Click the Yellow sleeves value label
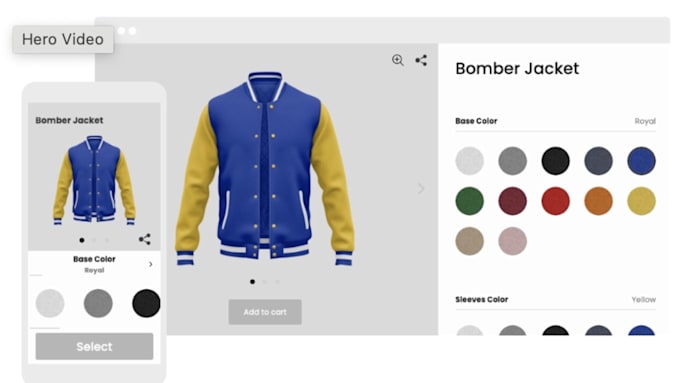This screenshot has width=680, height=383. coord(644,299)
